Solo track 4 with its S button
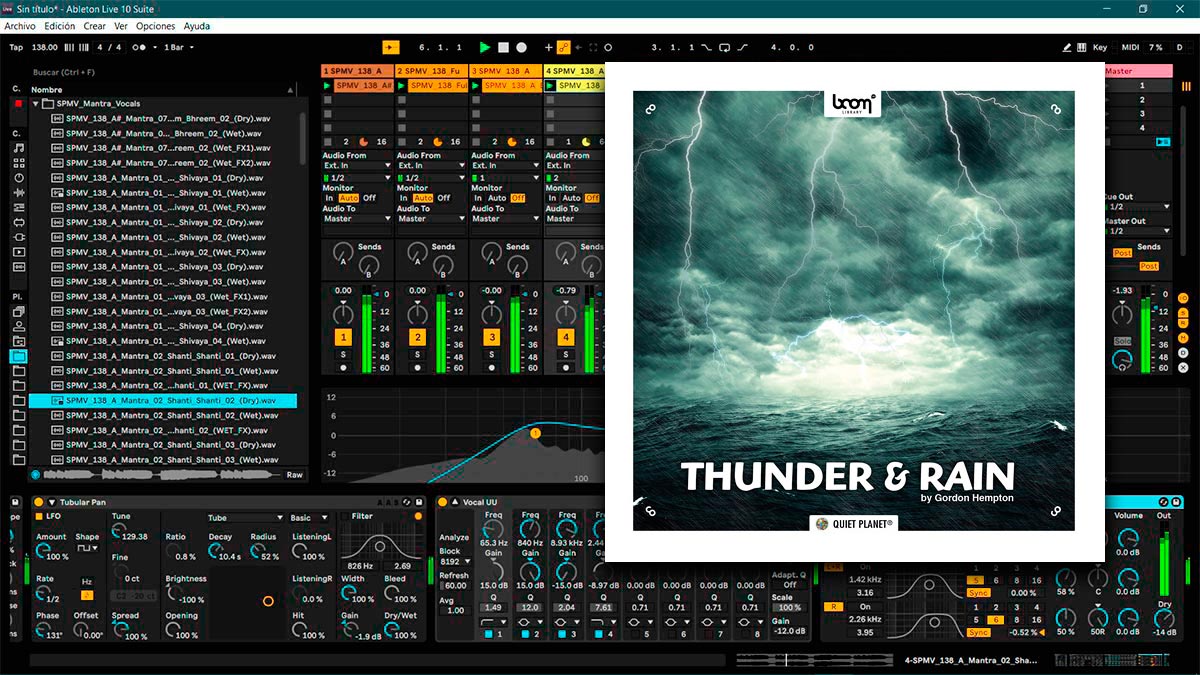This screenshot has height=675, width=1200. pos(566,354)
